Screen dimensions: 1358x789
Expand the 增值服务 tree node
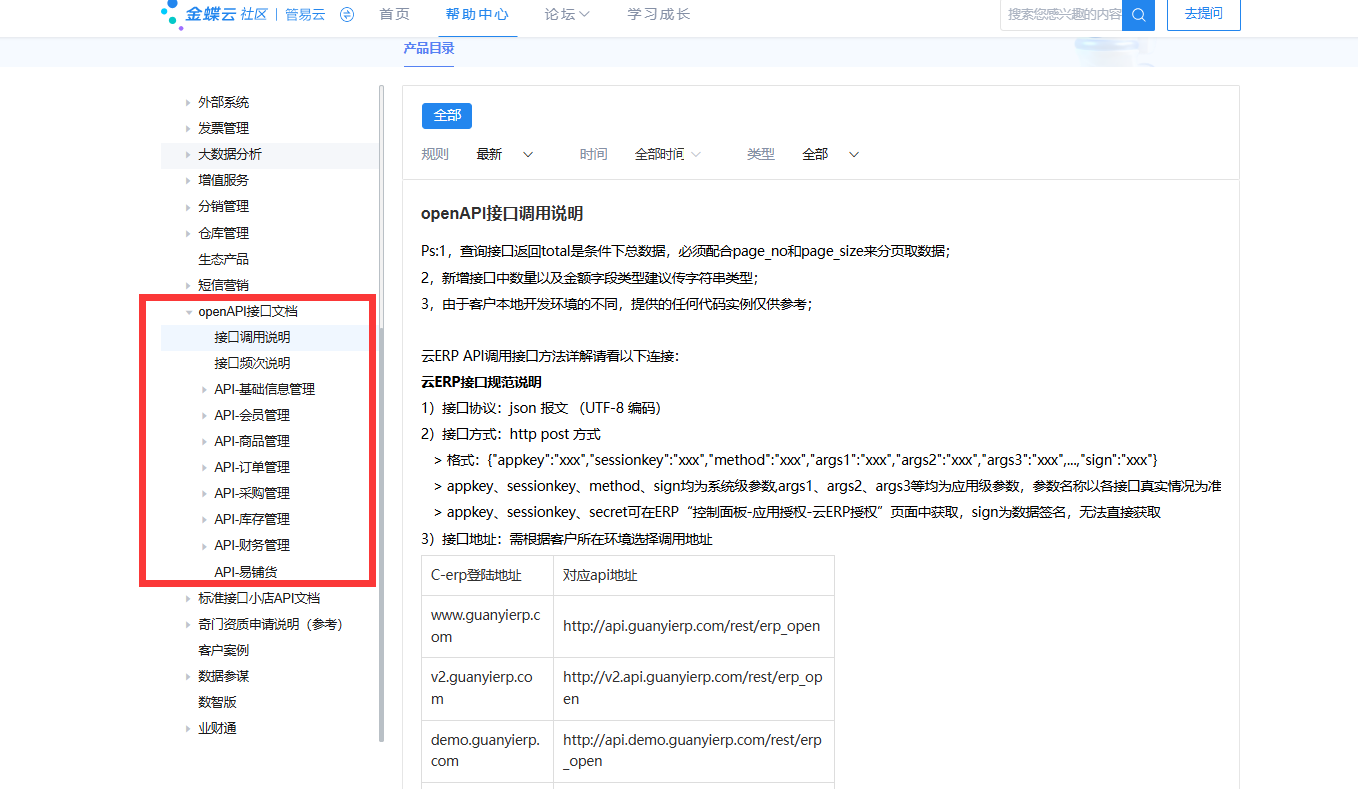(x=187, y=180)
